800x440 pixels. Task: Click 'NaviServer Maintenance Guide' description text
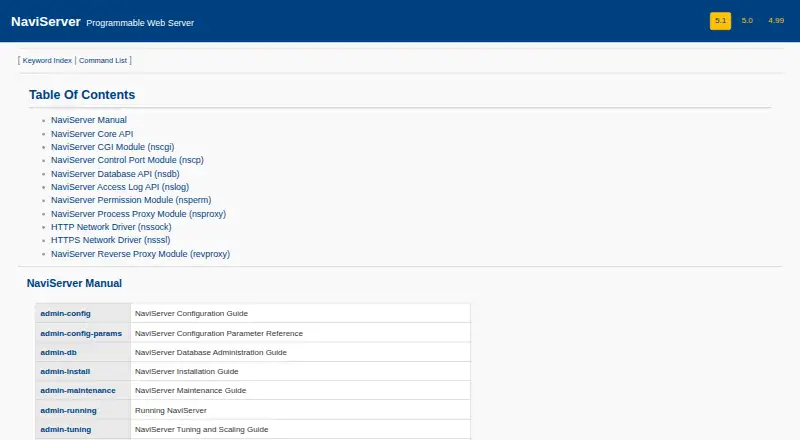click(190, 390)
